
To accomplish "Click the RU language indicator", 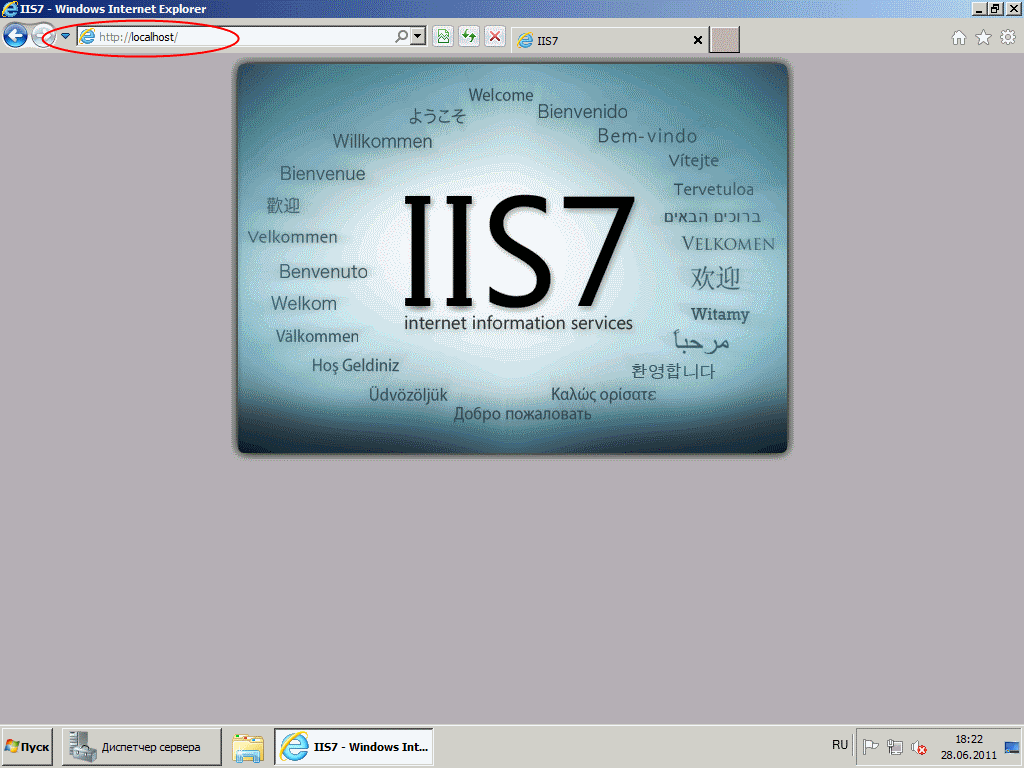I will coord(840,745).
